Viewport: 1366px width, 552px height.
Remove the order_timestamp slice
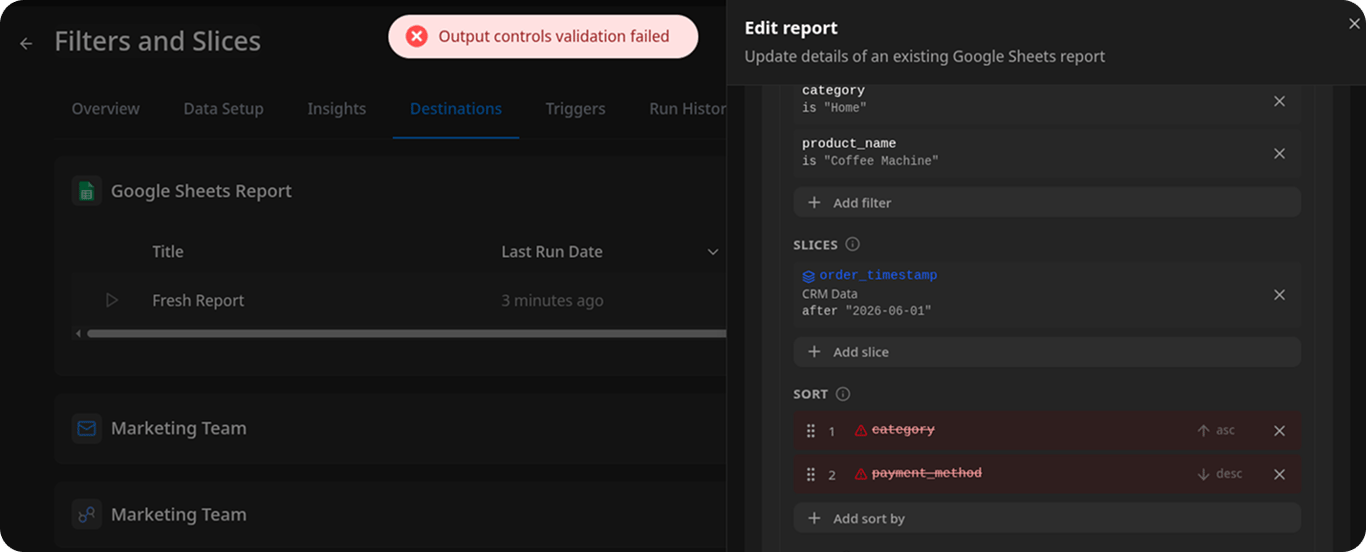click(1279, 295)
